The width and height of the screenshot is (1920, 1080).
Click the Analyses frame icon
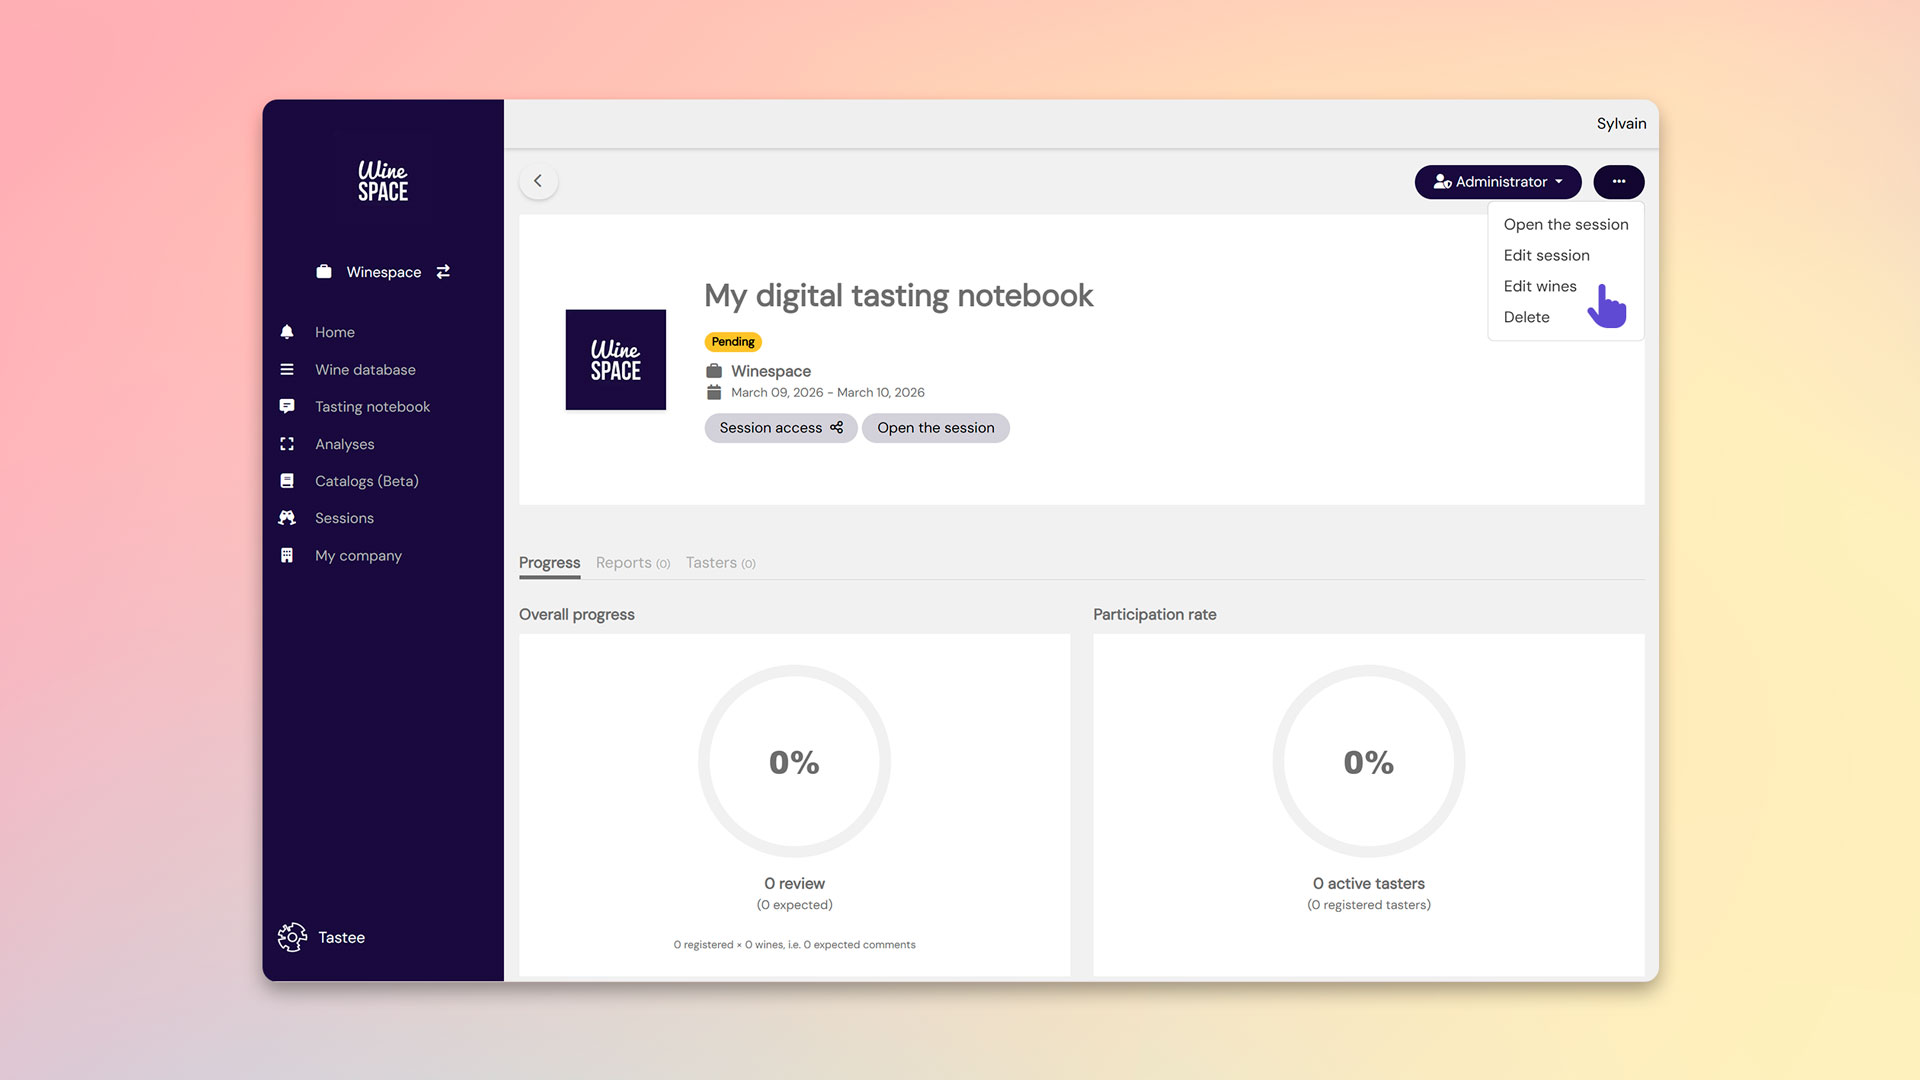coord(287,444)
